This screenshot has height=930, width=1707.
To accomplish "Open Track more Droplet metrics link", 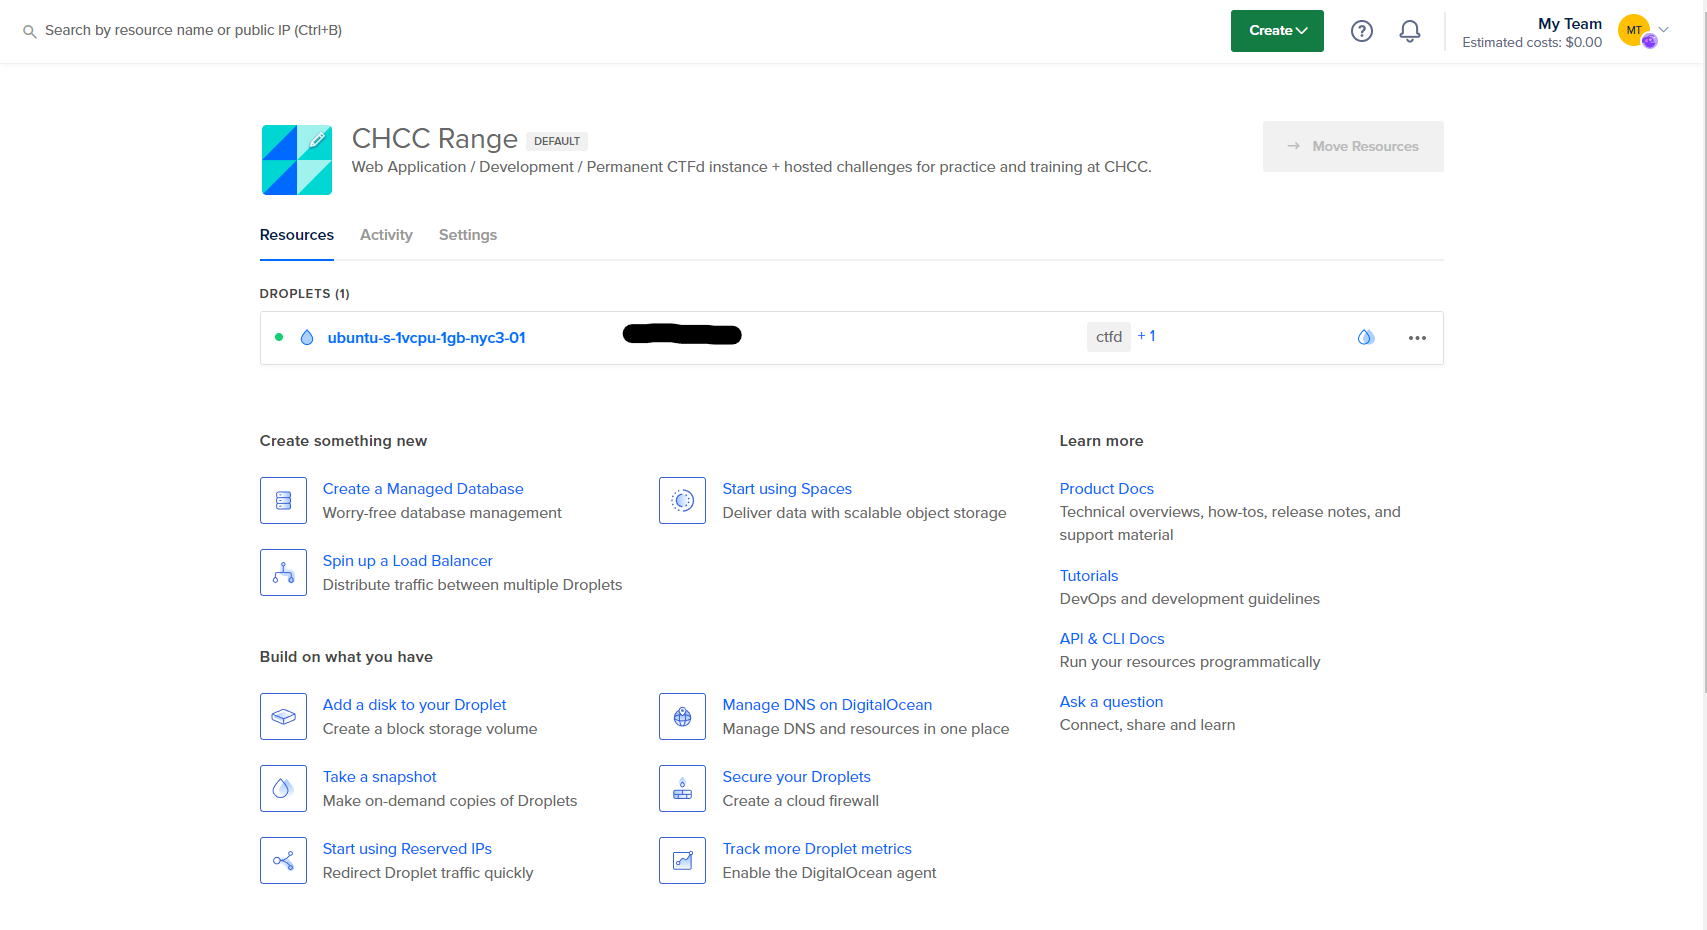I will [x=818, y=849].
